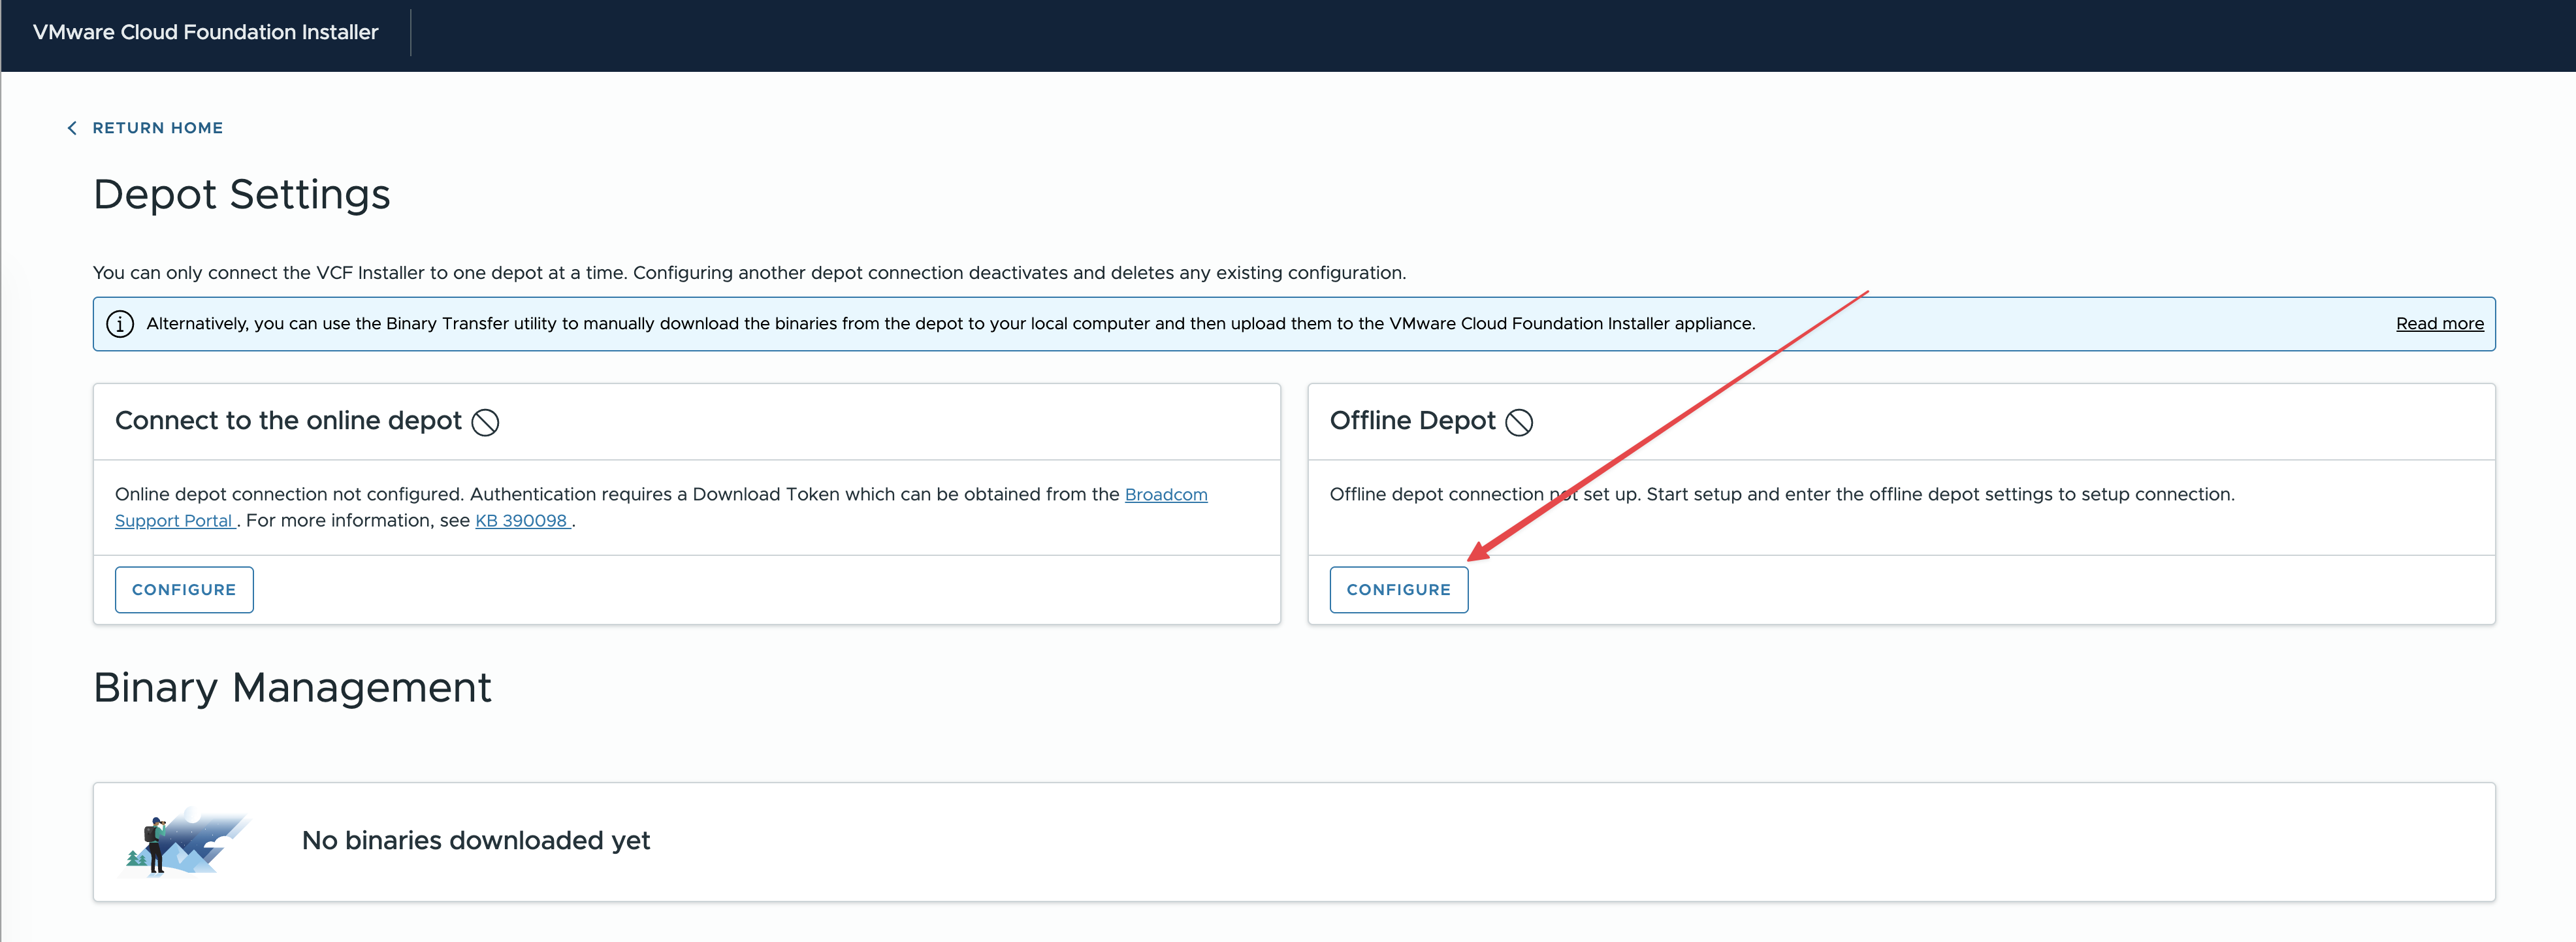Click the 'No binaries downloaded yet' message
This screenshot has height=942, width=2576.
[475, 841]
